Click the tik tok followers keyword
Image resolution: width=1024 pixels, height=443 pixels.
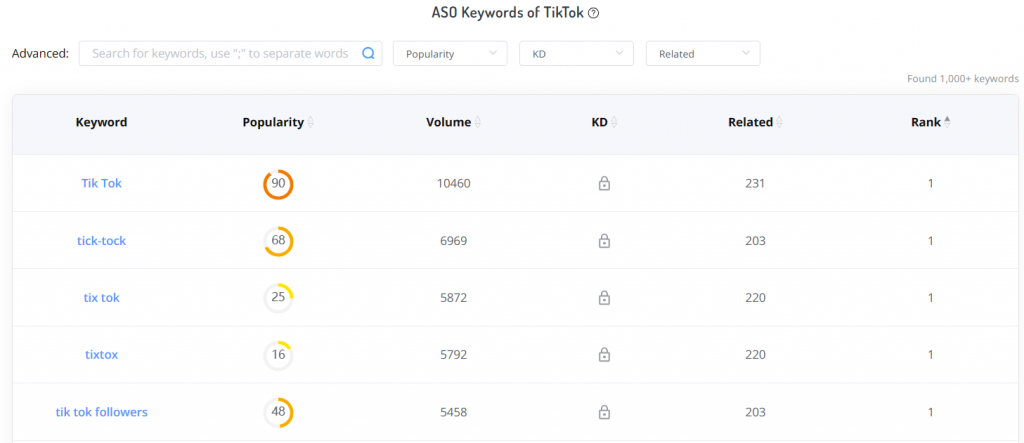(x=101, y=412)
